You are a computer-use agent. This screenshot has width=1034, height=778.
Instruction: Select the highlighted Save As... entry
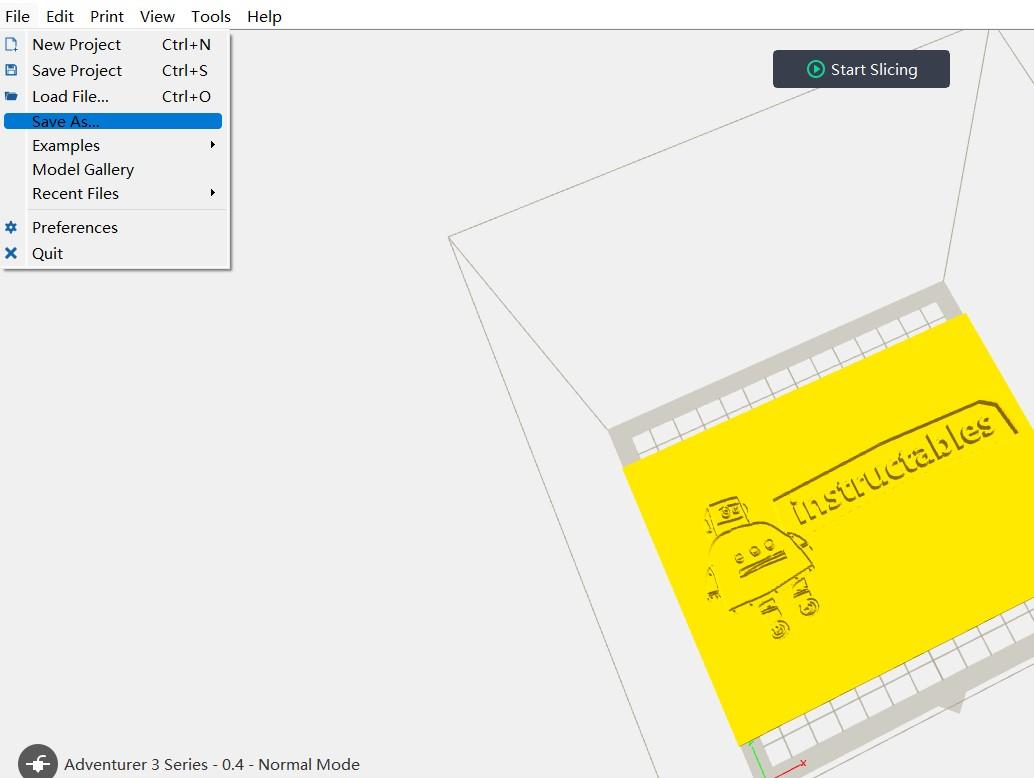point(113,121)
